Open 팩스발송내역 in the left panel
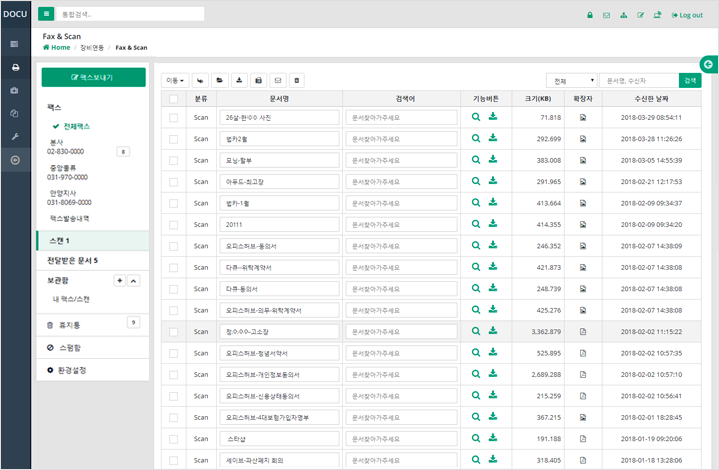The height and width of the screenshot is (470, 719). 70,219
